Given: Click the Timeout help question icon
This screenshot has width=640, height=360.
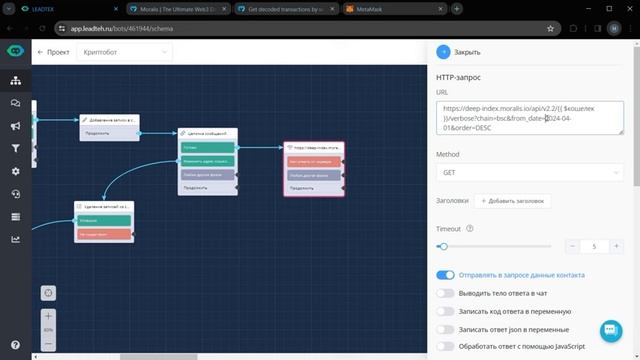Looking at the screenshot, I should click(x=470, y=229).
